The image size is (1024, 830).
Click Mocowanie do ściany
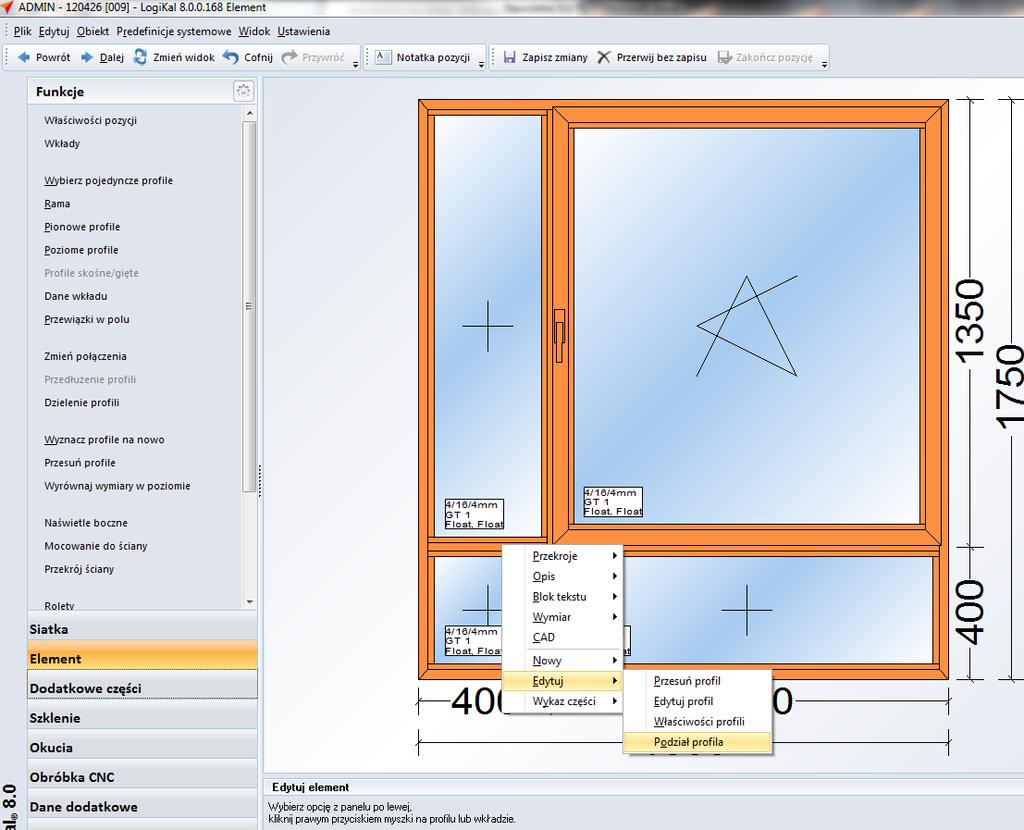pos(96,546)
